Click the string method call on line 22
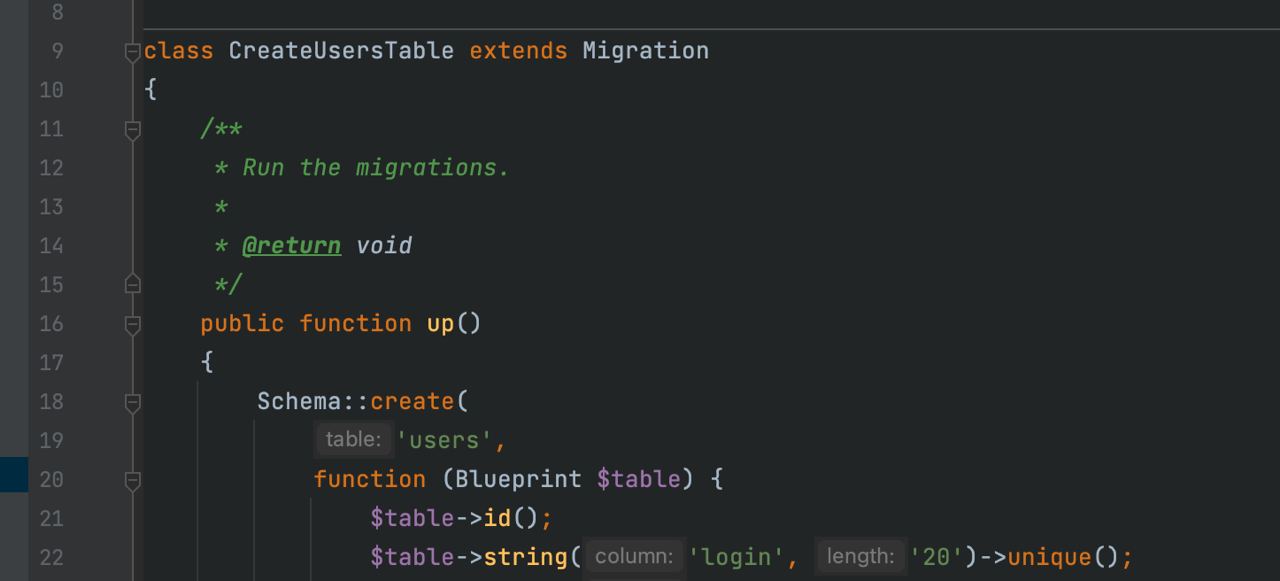 click(525, 557)
